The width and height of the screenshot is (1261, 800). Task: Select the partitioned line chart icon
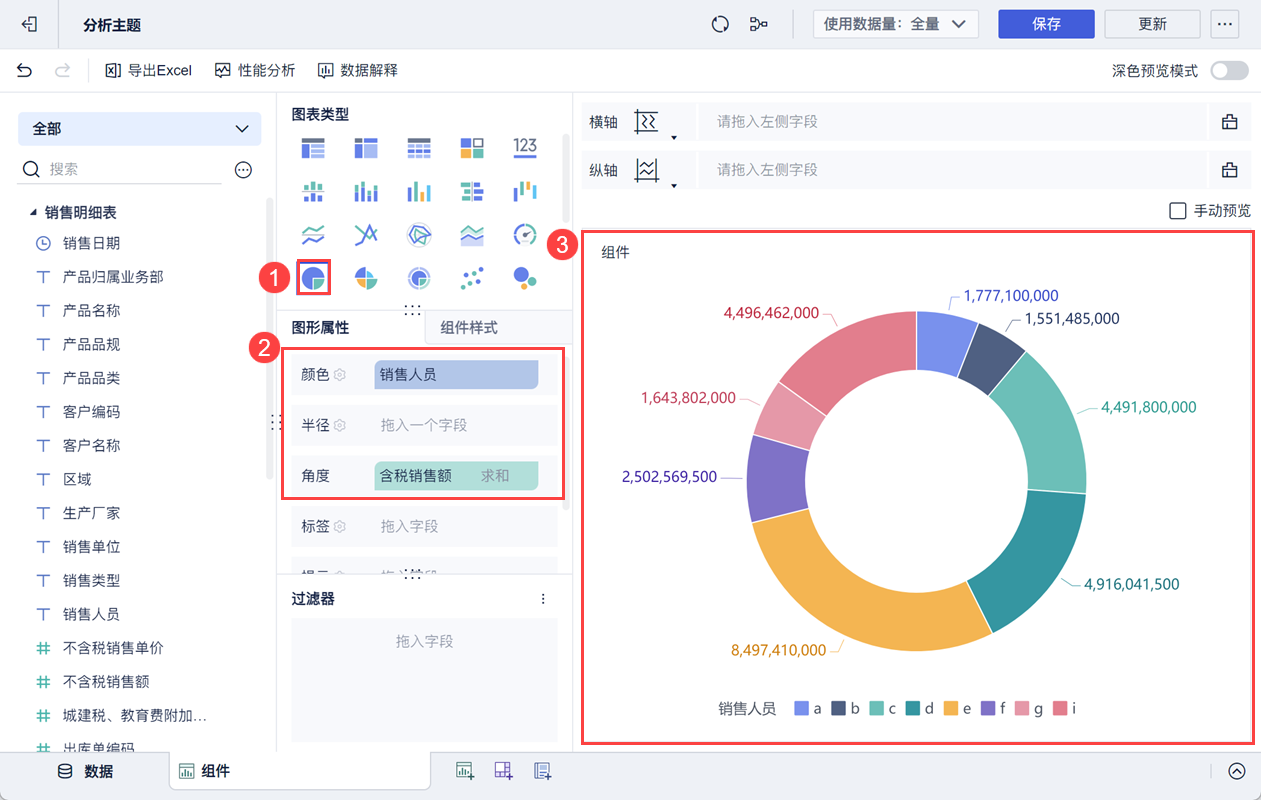click(x=313, y=235)
